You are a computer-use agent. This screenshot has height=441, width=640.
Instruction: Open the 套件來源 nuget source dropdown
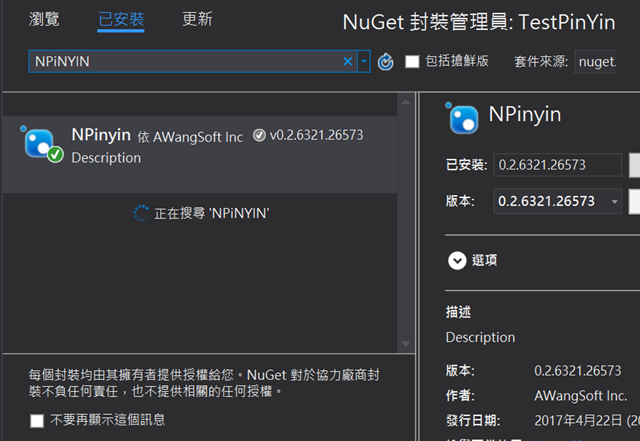click(x=595, y=62)
